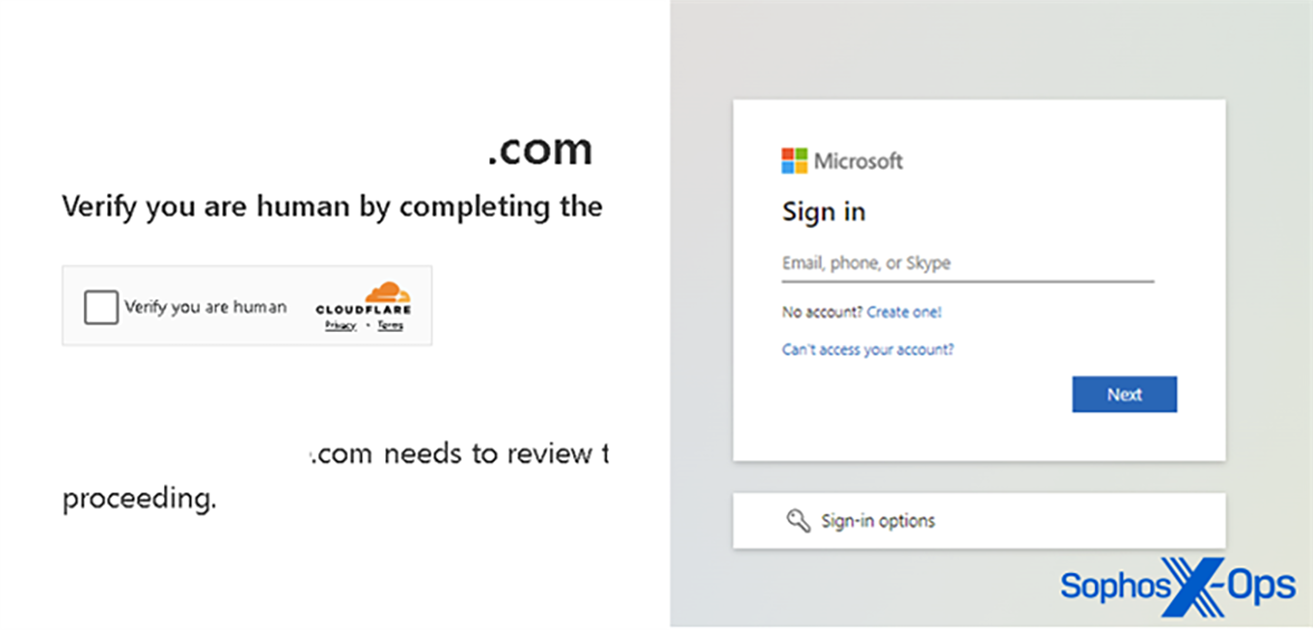Click the key icon beside Sign-in options
The width and height of the screenshot is (1314, 630).
(x=798, y=521)
